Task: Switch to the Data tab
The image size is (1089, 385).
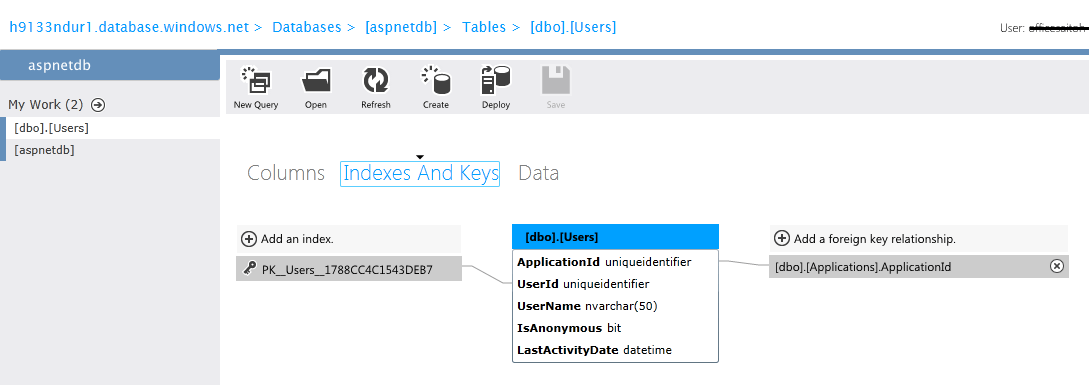Action: (538, 173)
